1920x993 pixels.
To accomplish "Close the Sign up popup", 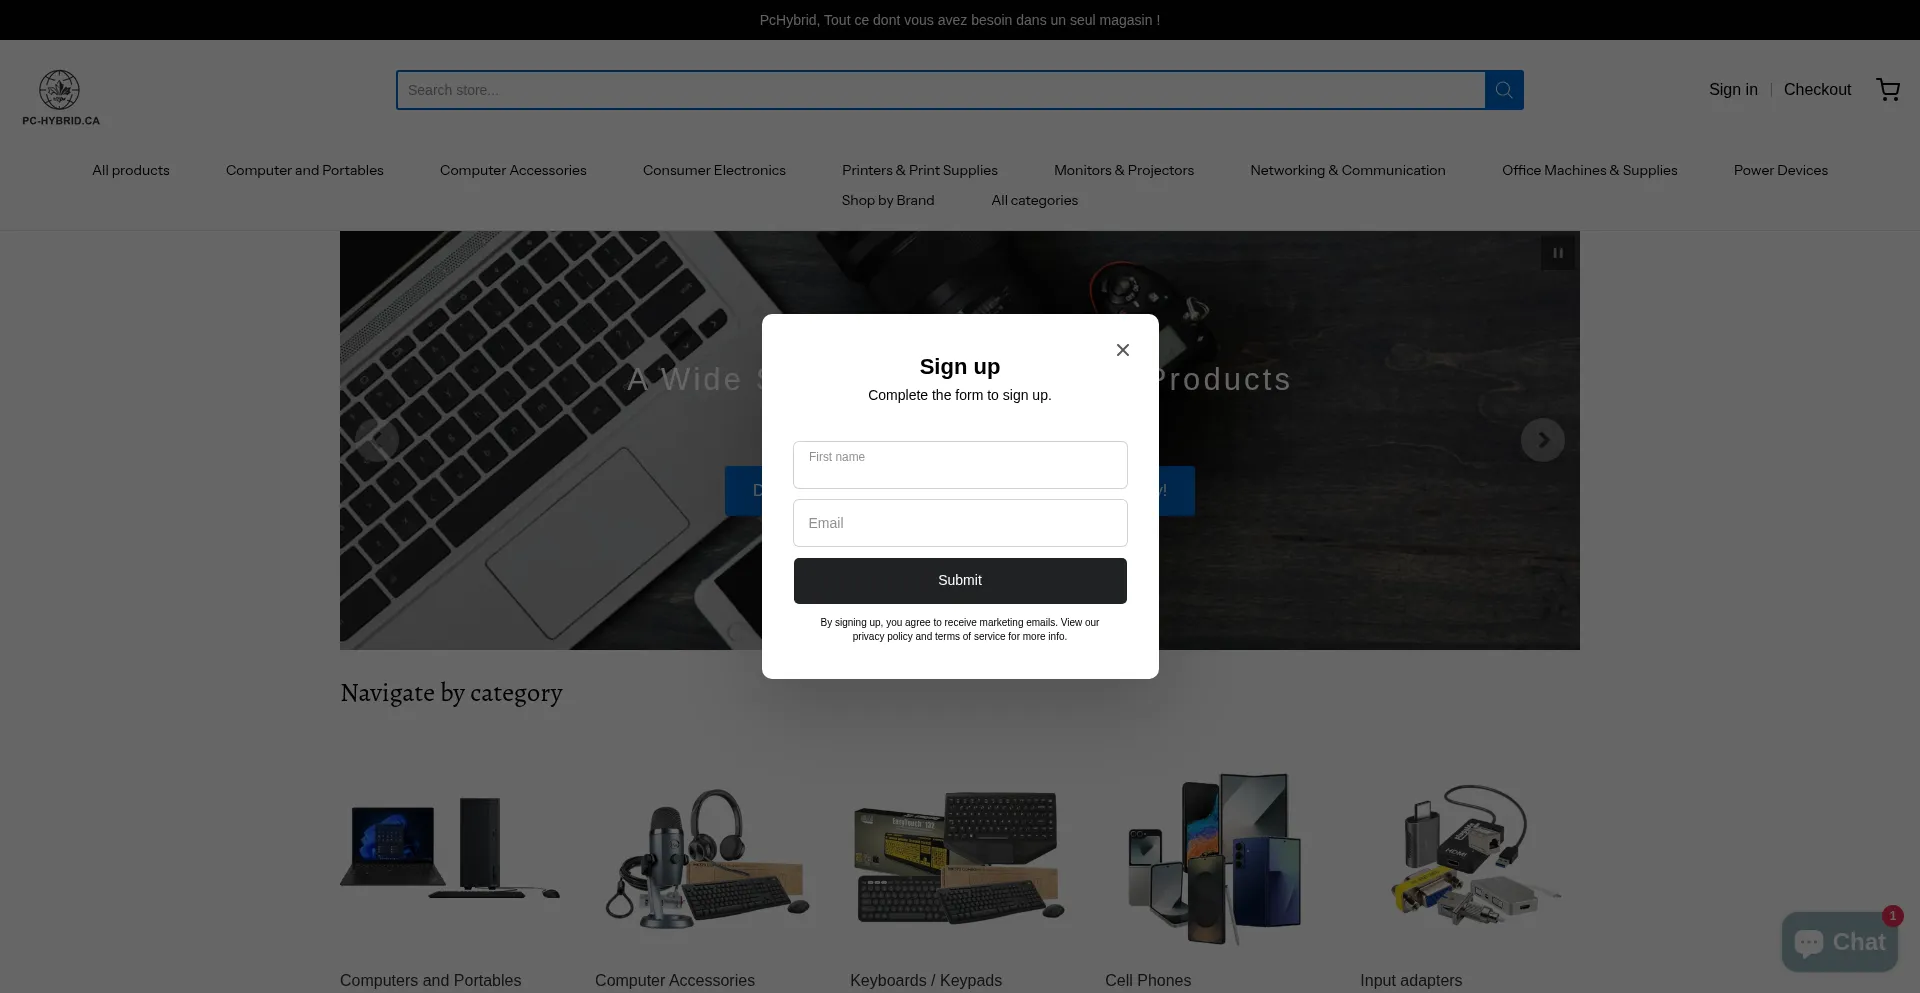I will (x=1123, y=350).
